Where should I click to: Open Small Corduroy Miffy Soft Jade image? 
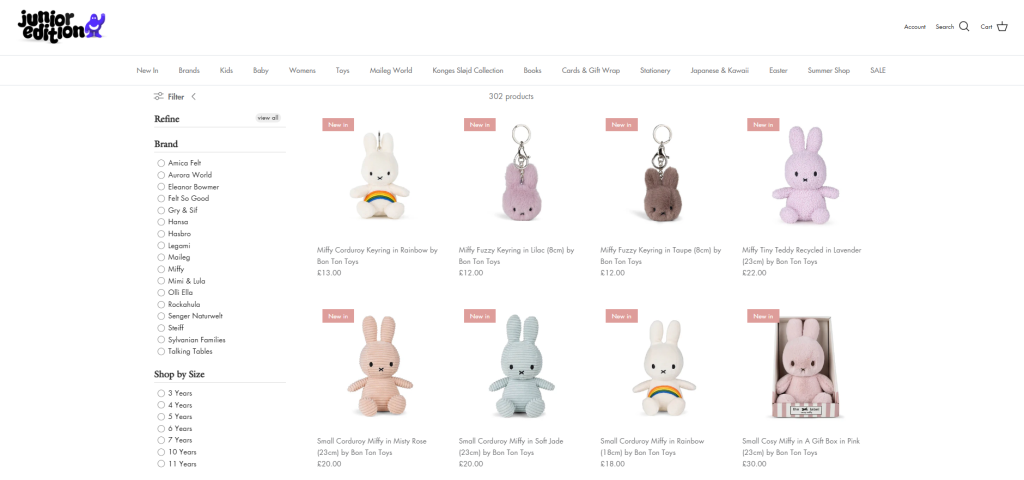[x=521, y=368]
